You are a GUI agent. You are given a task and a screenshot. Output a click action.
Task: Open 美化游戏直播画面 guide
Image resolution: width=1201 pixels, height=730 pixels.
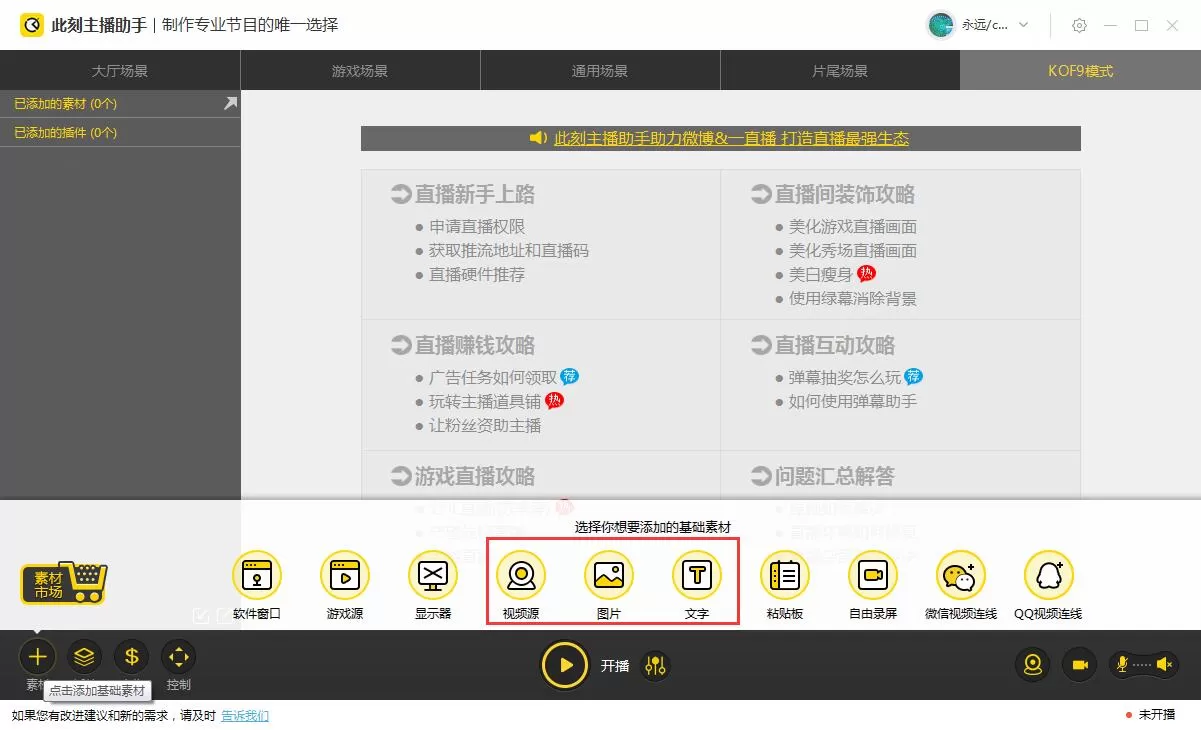[853, 227]
